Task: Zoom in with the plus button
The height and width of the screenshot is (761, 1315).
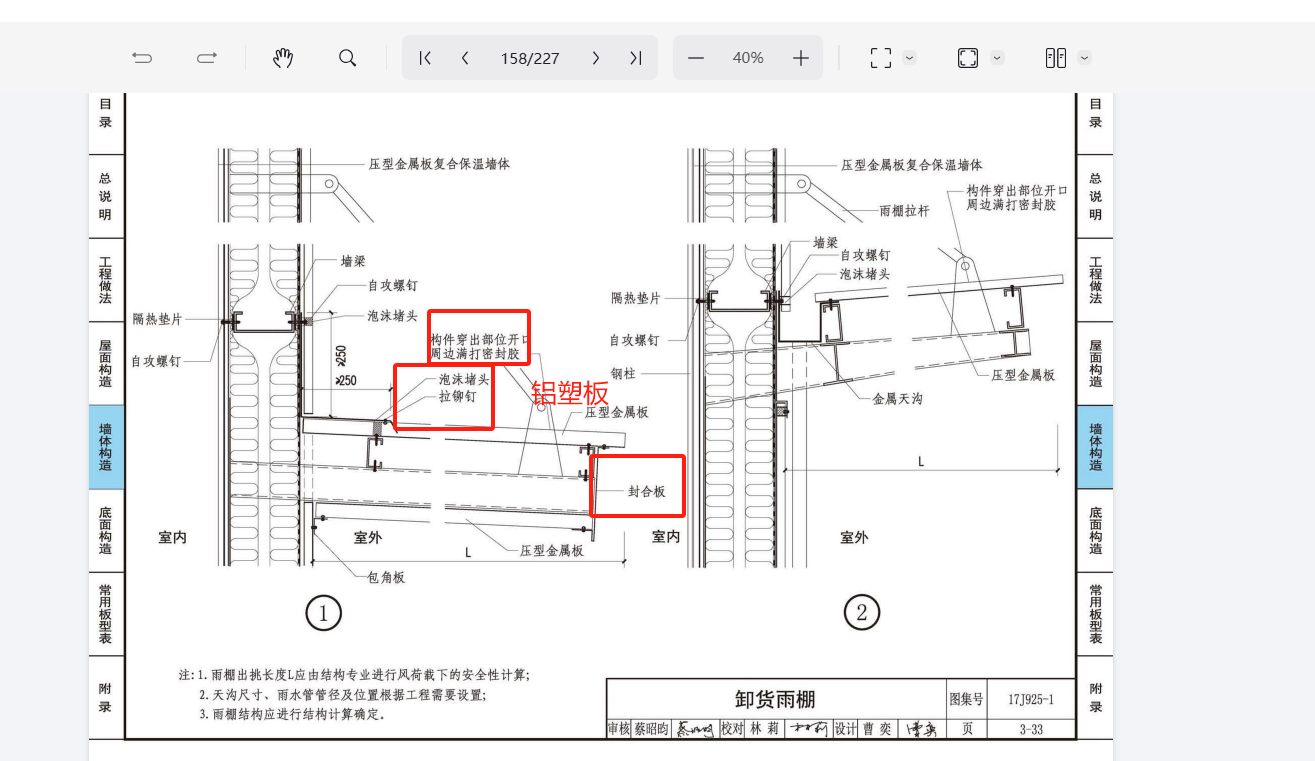Action: [800, 58]
